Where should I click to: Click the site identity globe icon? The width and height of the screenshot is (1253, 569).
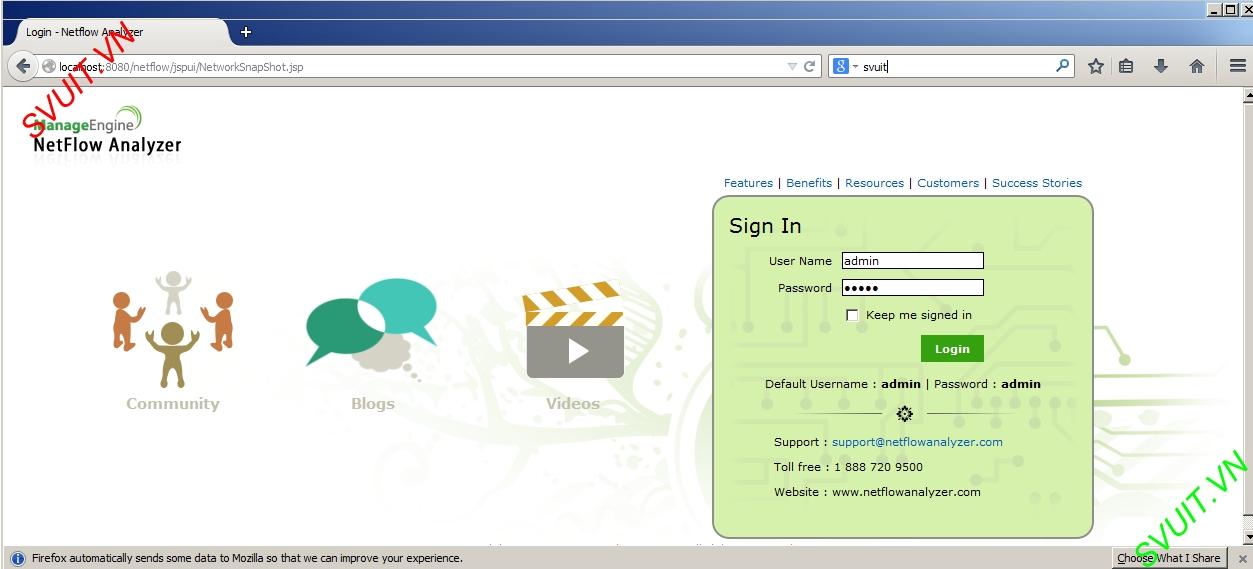(x=49, y=67)
